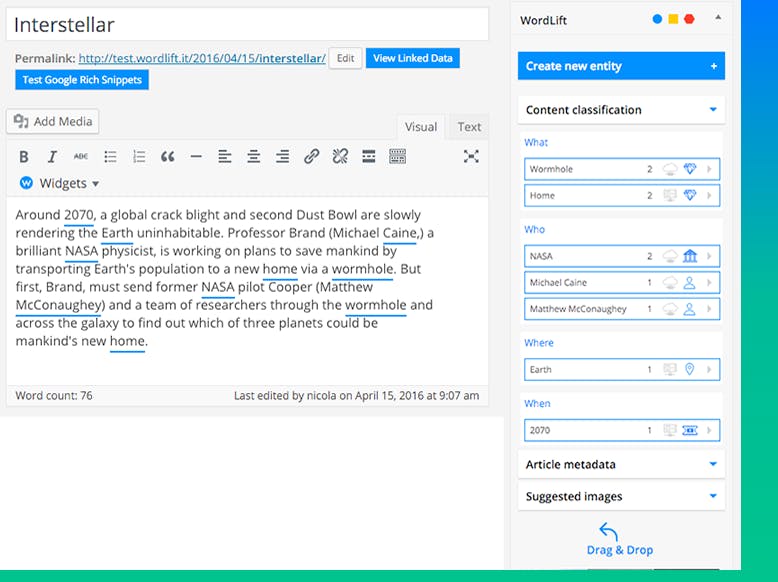Click the blue circle in WordLift header
This screenshot has height=582, width=778.
coord(657,19)
